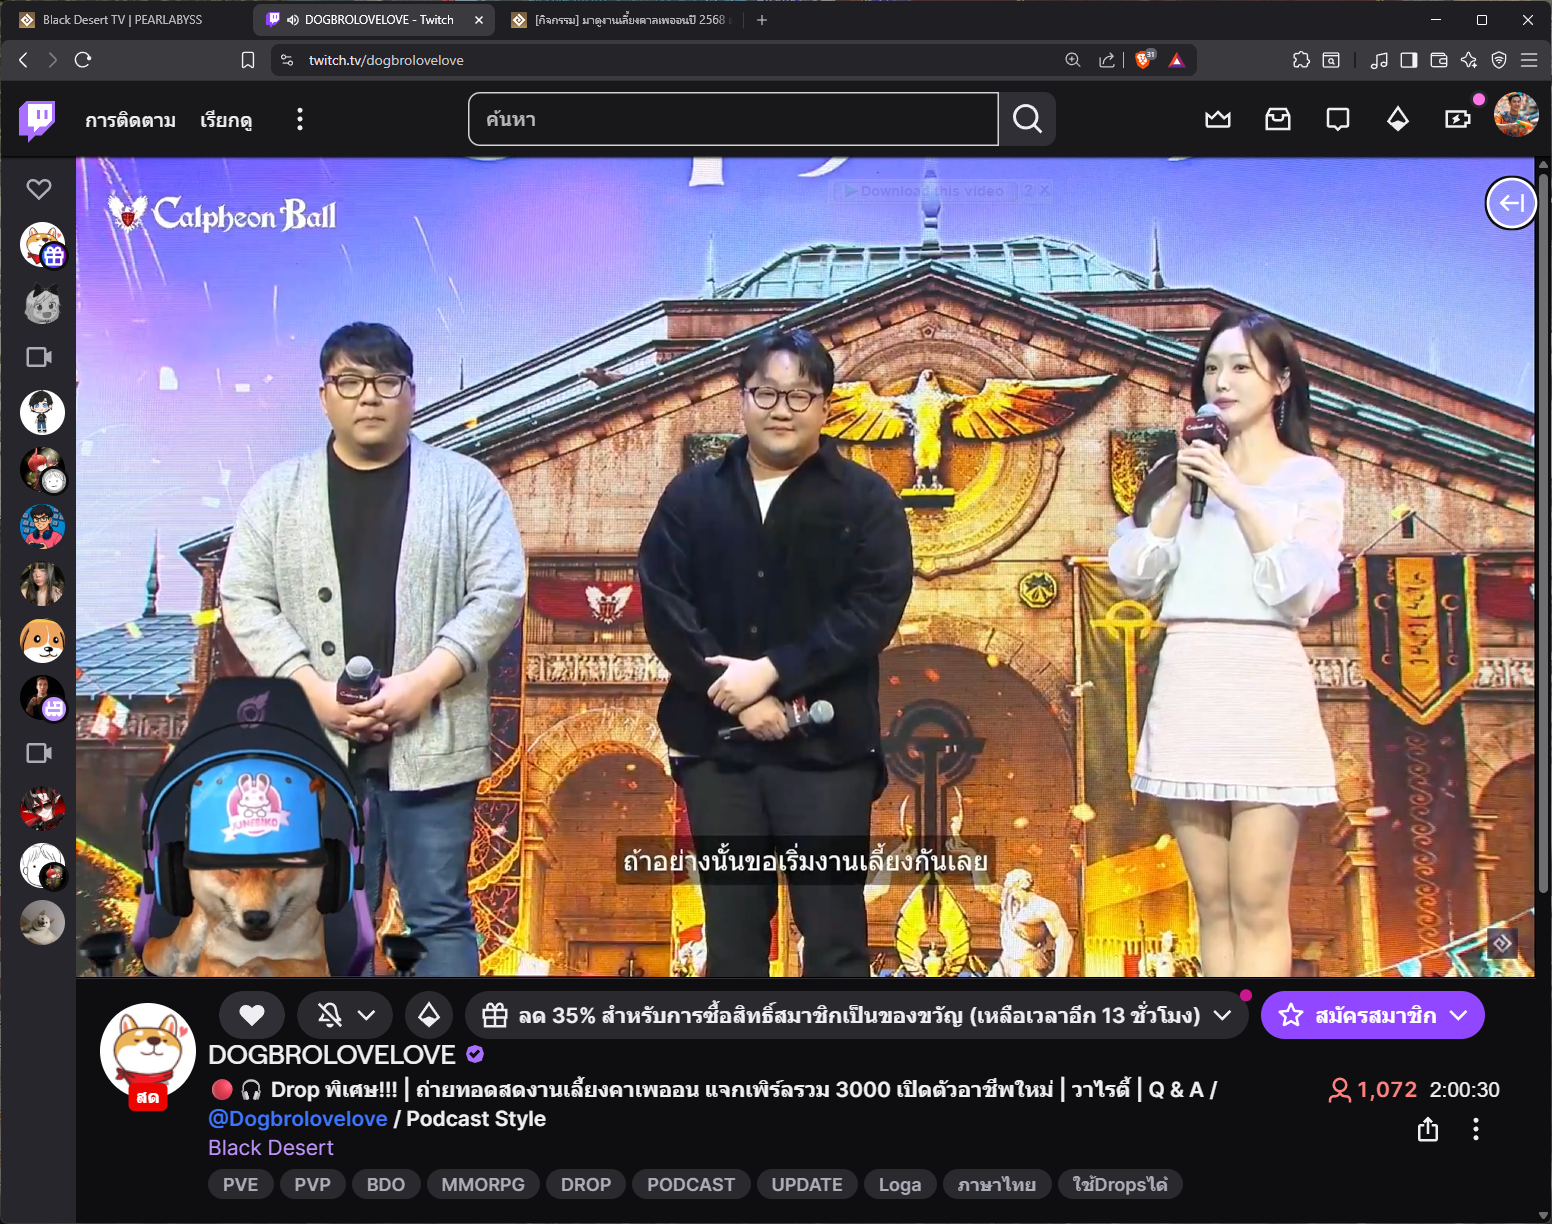
Task: Open the Black Desert game category link
Action: (x=270, y=1148)
